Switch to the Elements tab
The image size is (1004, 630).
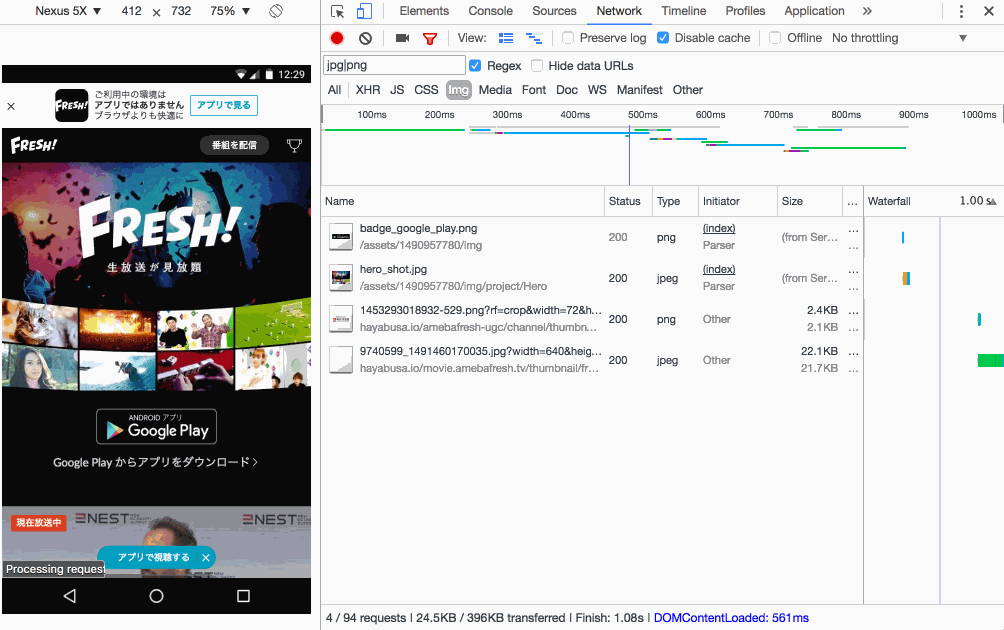pos(424,11)
